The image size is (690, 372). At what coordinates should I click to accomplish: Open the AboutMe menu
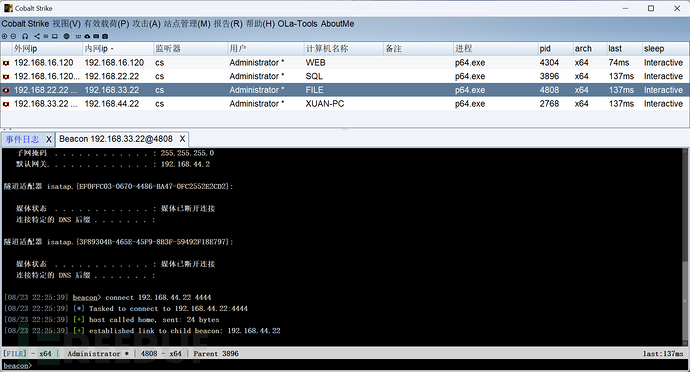tap(337, 24)
